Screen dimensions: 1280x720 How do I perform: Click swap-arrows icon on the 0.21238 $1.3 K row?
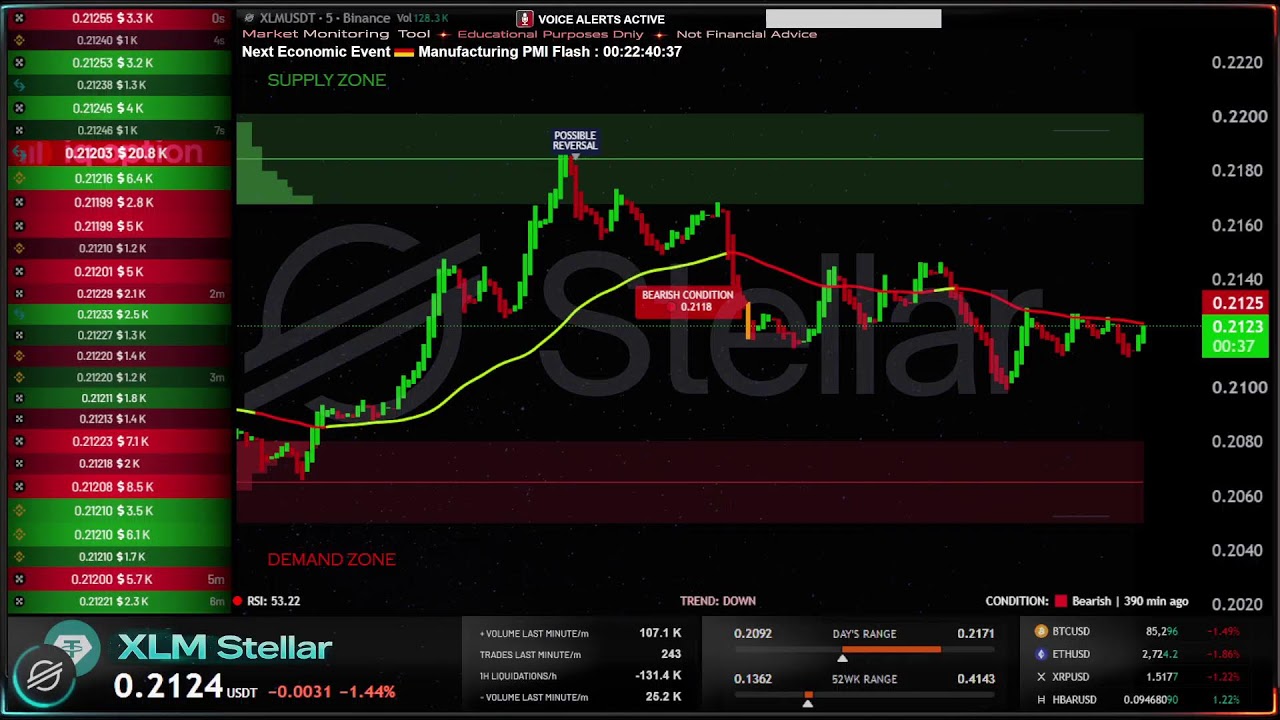pos(19,86)
